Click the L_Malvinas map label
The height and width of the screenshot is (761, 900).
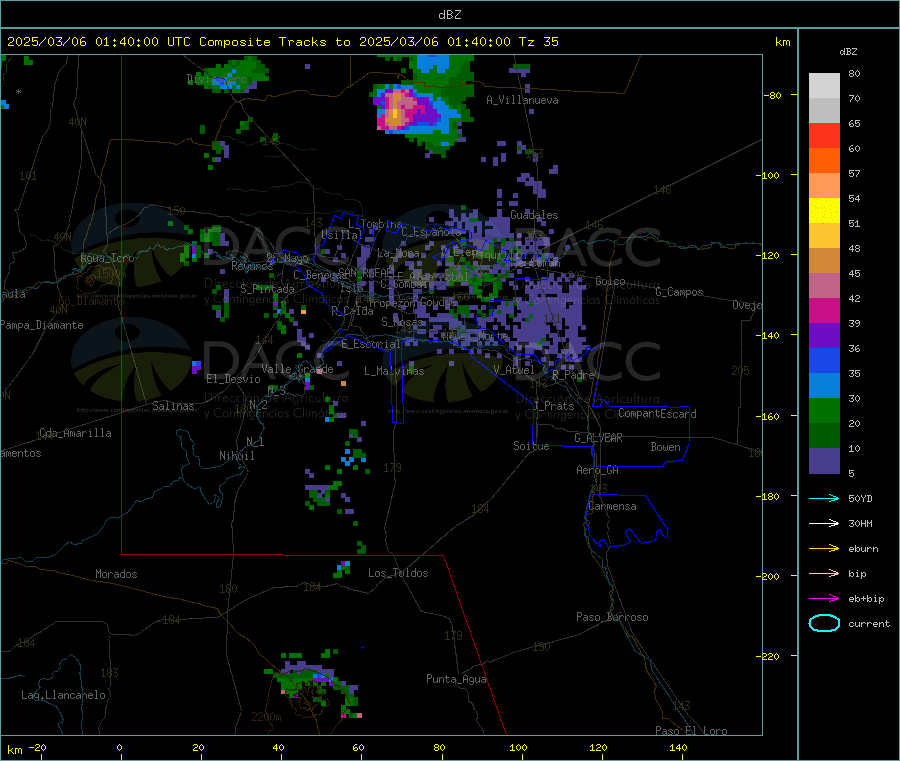coord(394,371)
